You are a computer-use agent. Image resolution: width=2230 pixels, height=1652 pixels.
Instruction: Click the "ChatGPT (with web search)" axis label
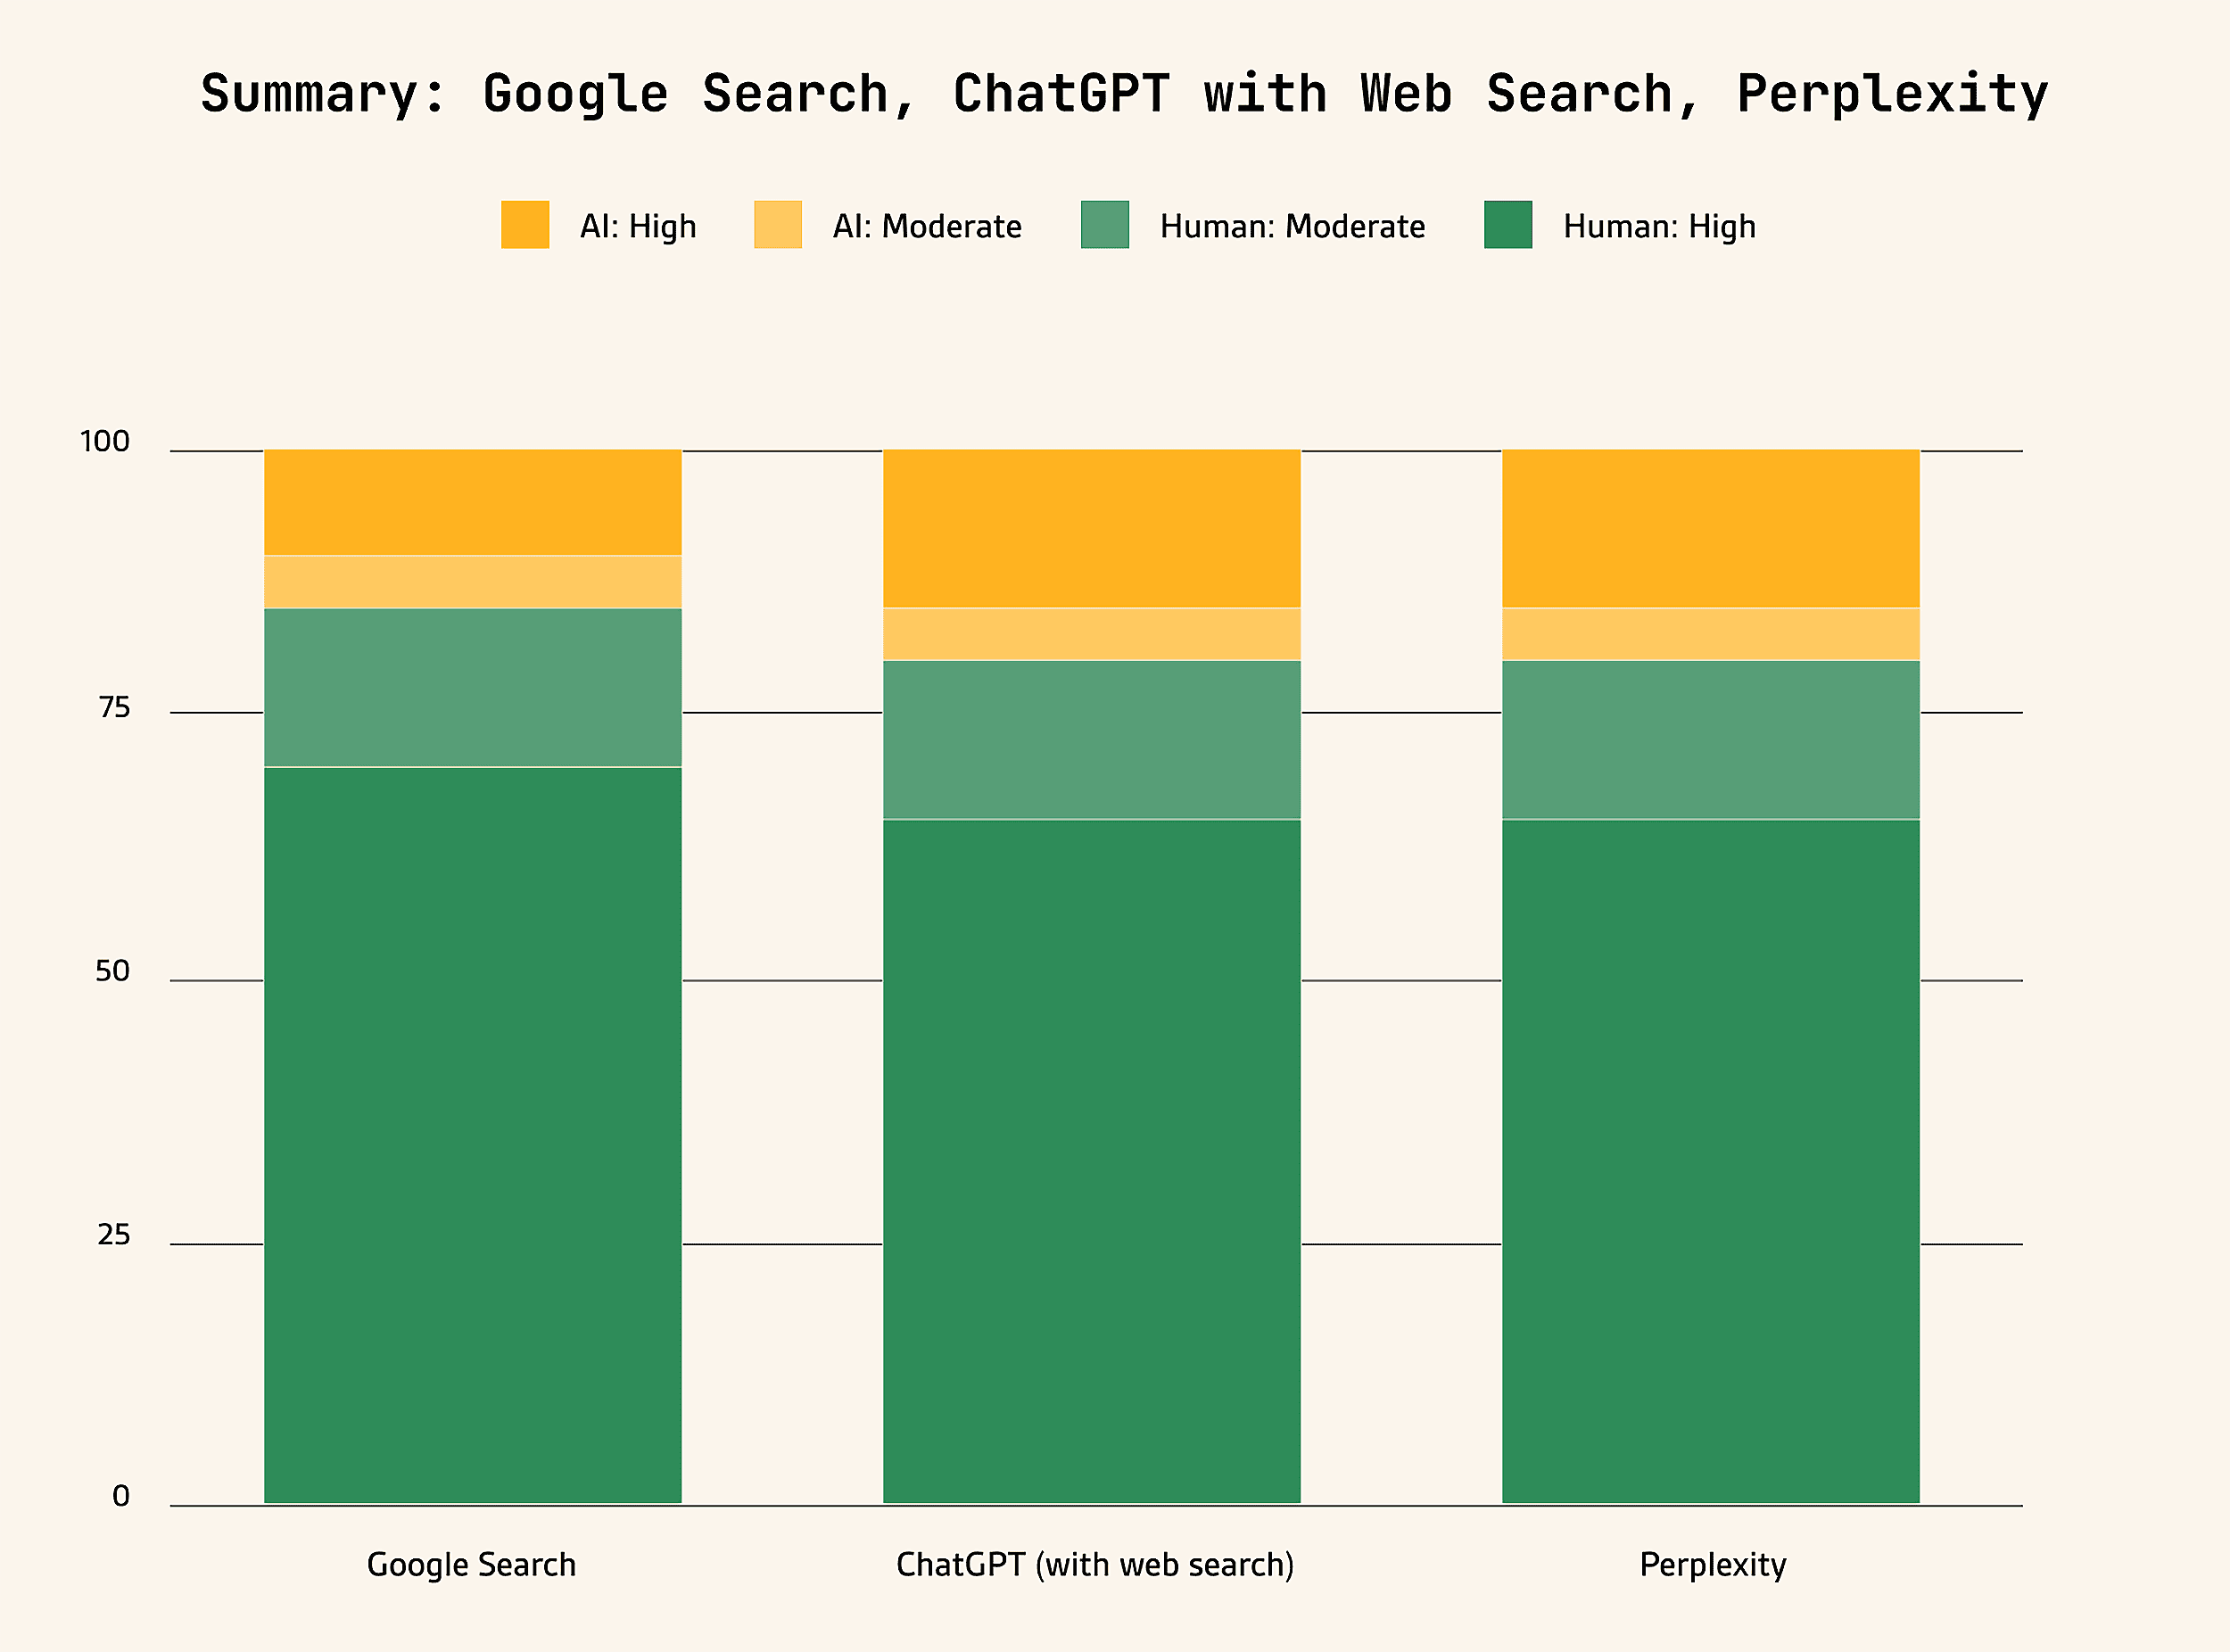pyautogui.click(x=1095, y=1565)
